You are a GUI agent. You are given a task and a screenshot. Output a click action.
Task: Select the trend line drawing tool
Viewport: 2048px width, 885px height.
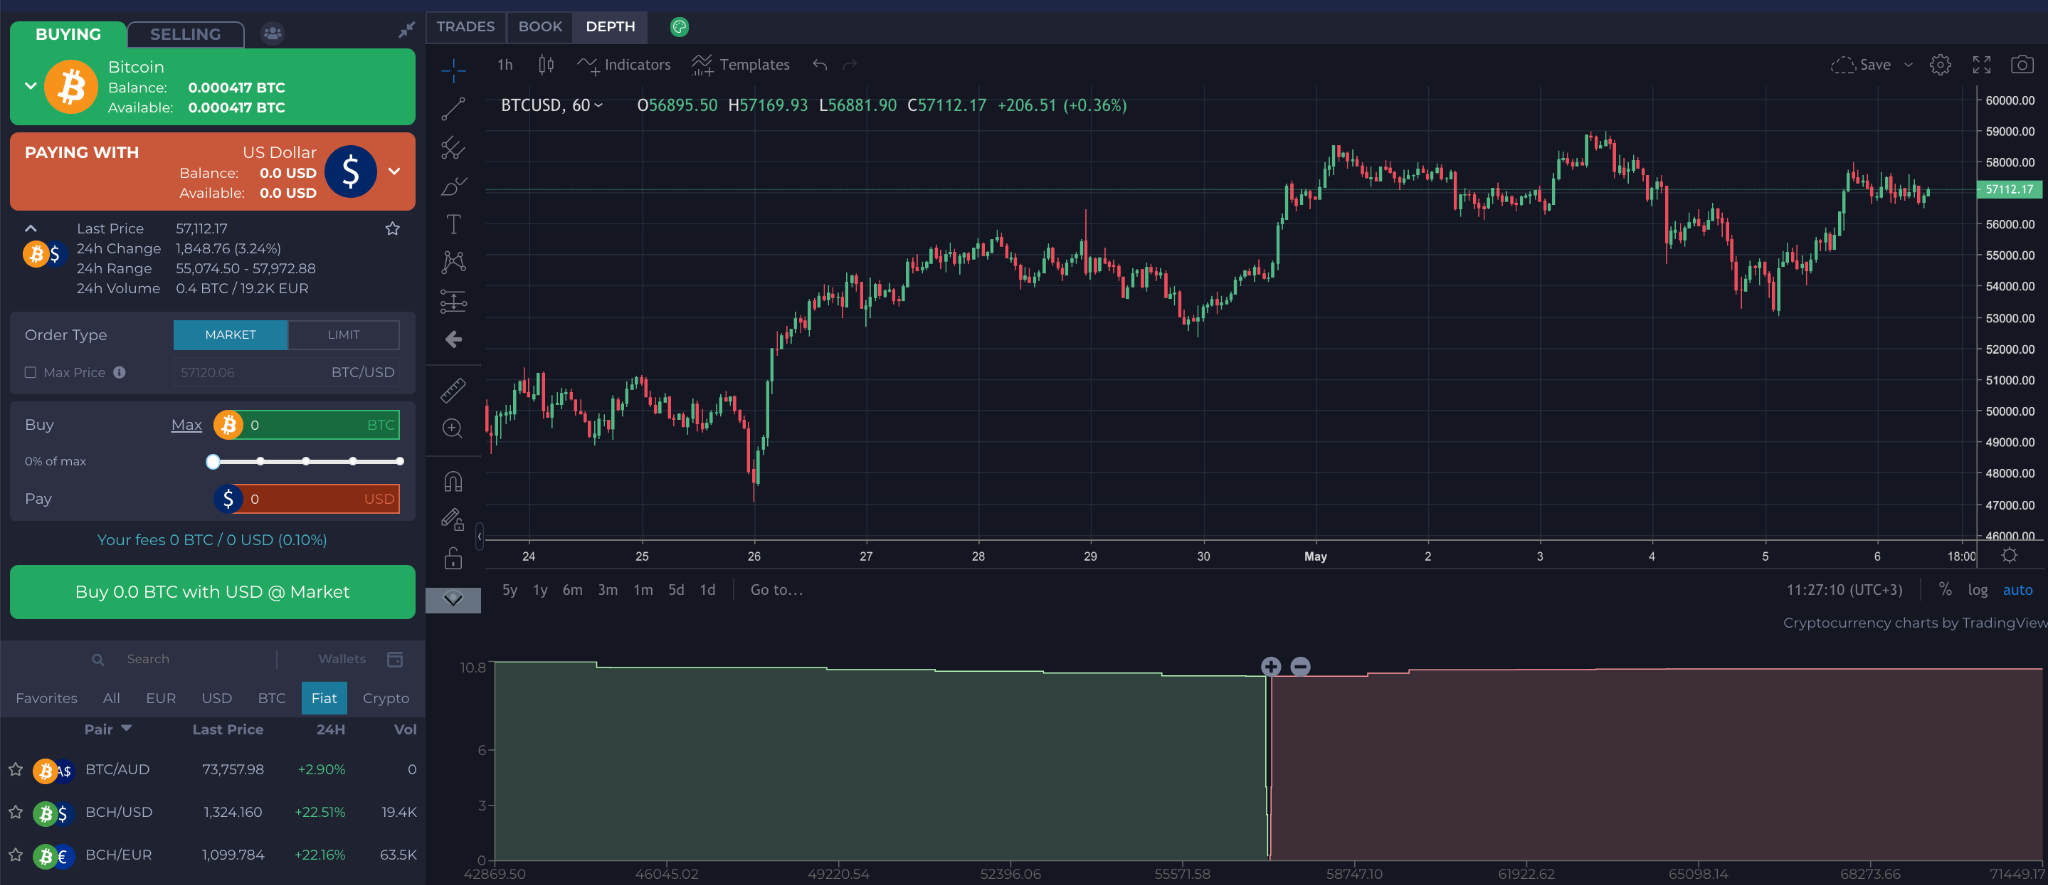click(453, 109)
